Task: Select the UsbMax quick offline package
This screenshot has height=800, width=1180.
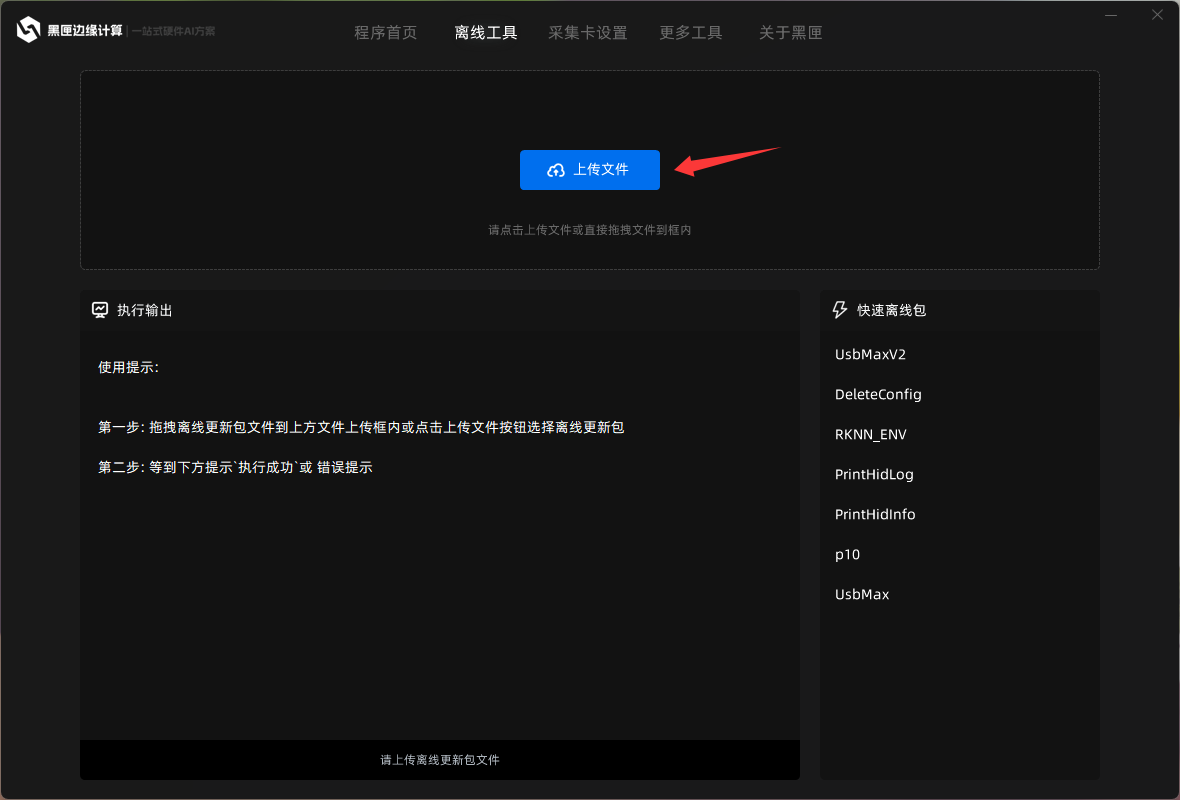Action: click(862, 594)
